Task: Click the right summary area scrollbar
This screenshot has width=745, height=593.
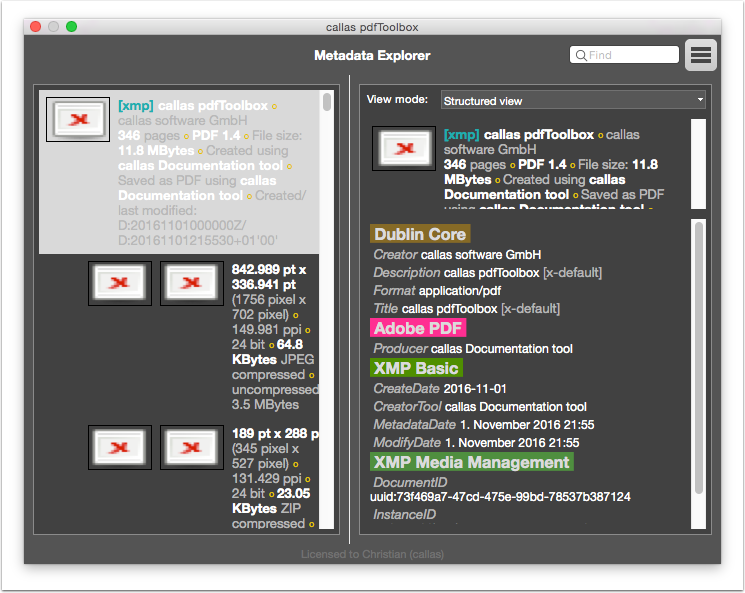Action: (x=698, y=164)
